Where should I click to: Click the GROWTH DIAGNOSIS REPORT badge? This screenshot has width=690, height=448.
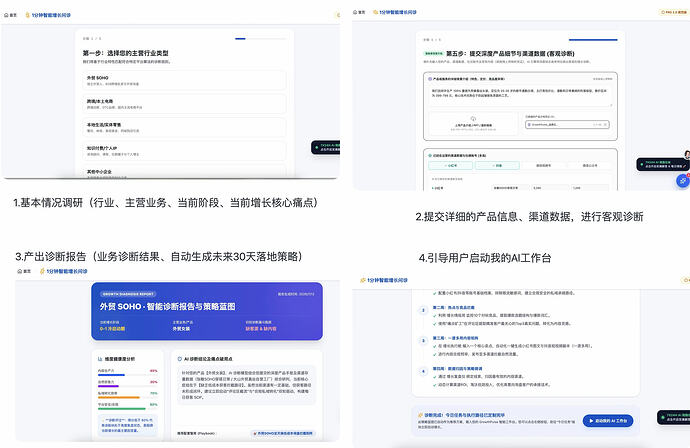click(128, 294)
